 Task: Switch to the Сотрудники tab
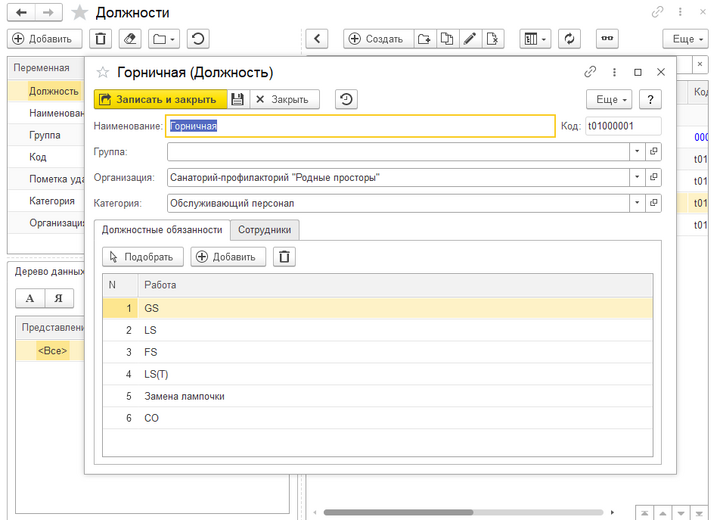point(264,230)
